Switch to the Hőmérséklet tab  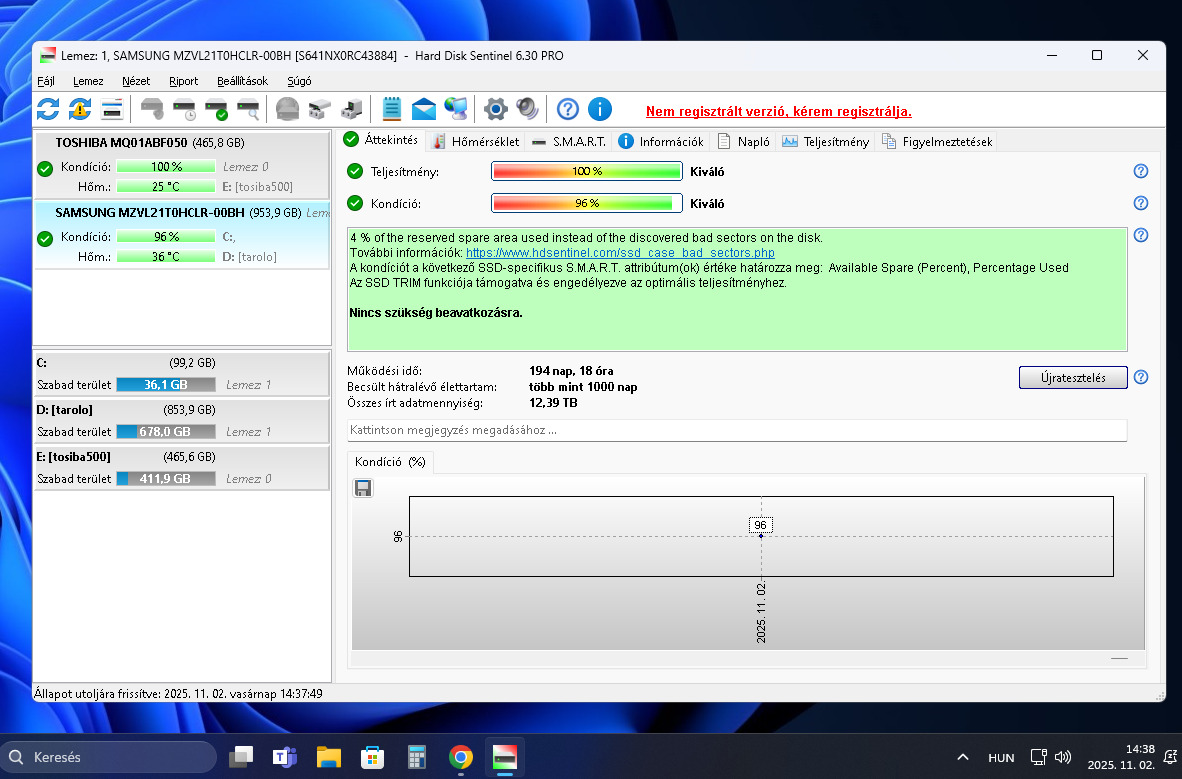pos(476,141)
